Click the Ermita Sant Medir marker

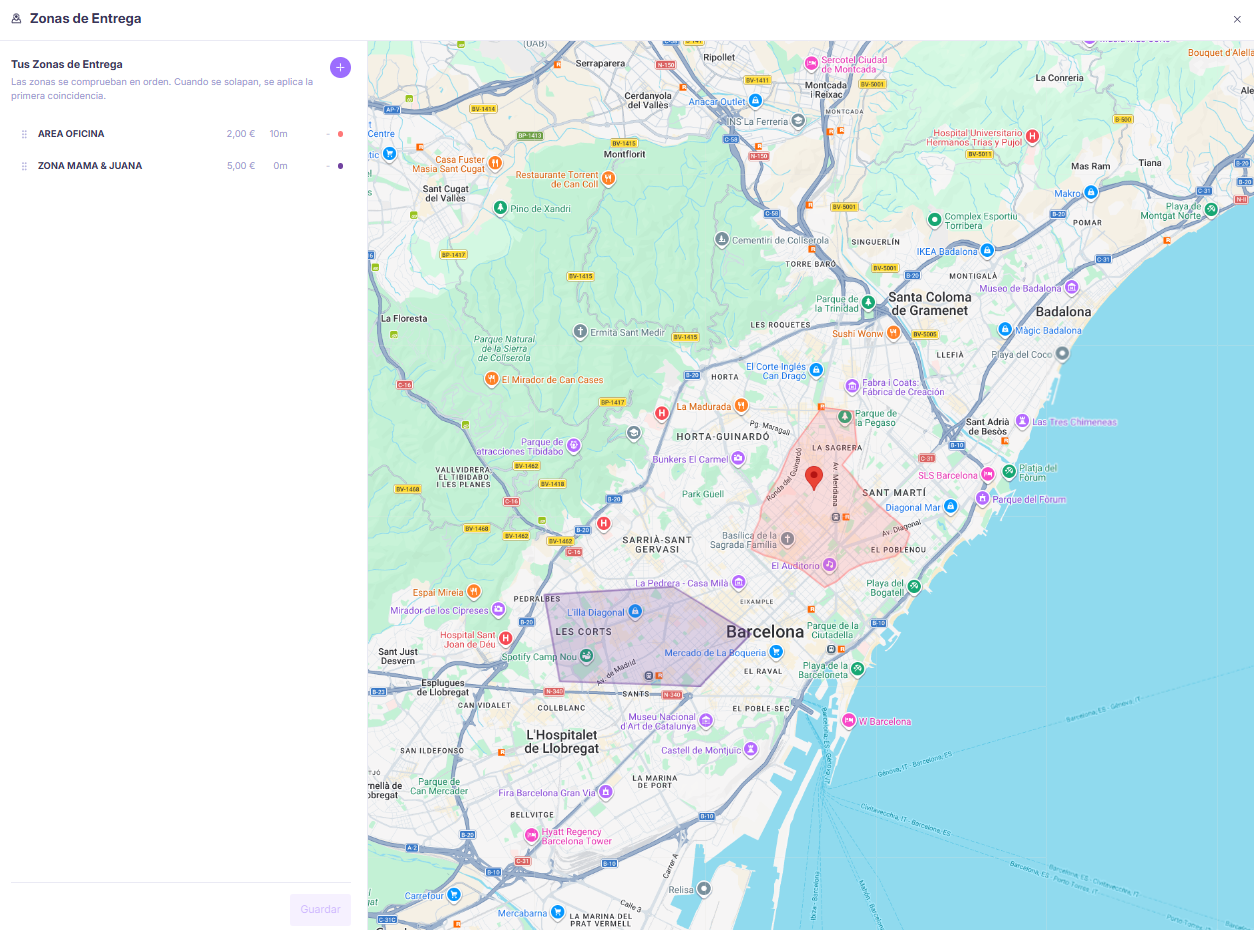point(579,332)
